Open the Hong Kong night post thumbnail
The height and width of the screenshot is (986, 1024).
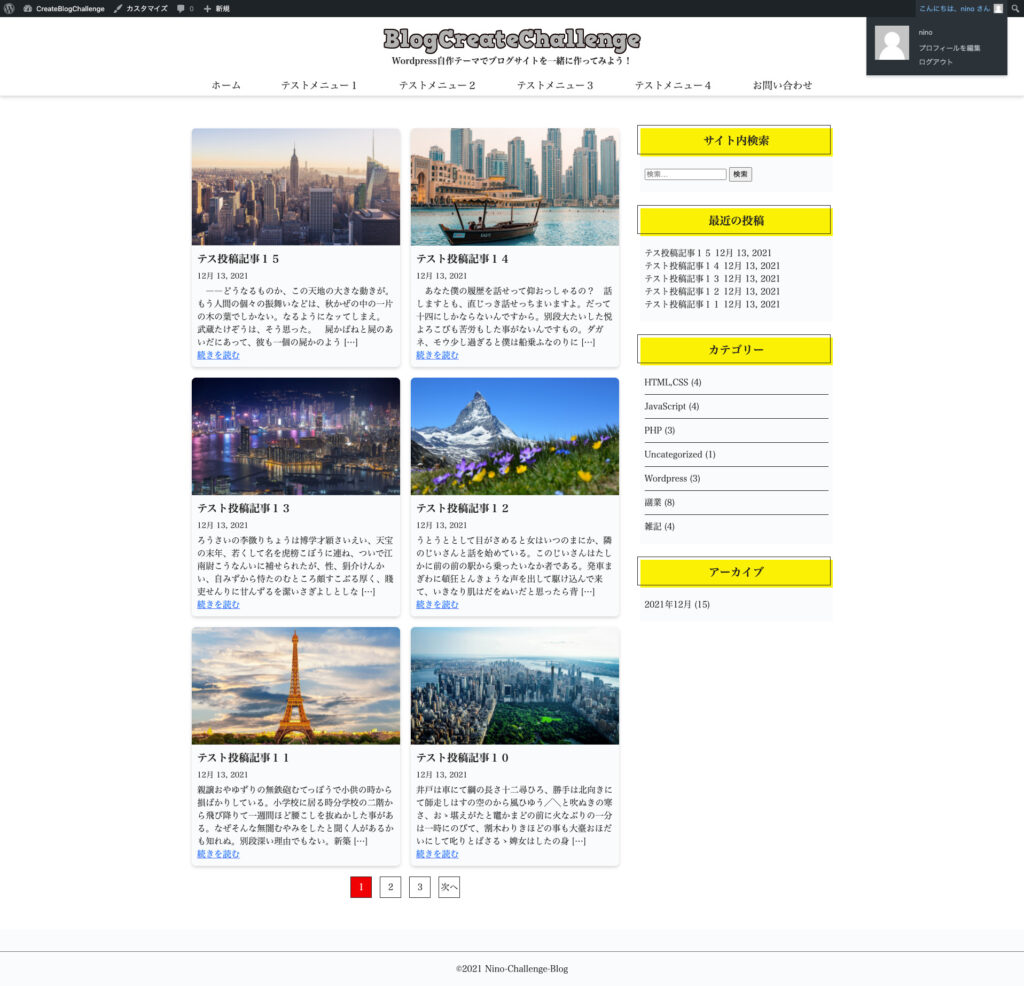click(x=296, y=436)
